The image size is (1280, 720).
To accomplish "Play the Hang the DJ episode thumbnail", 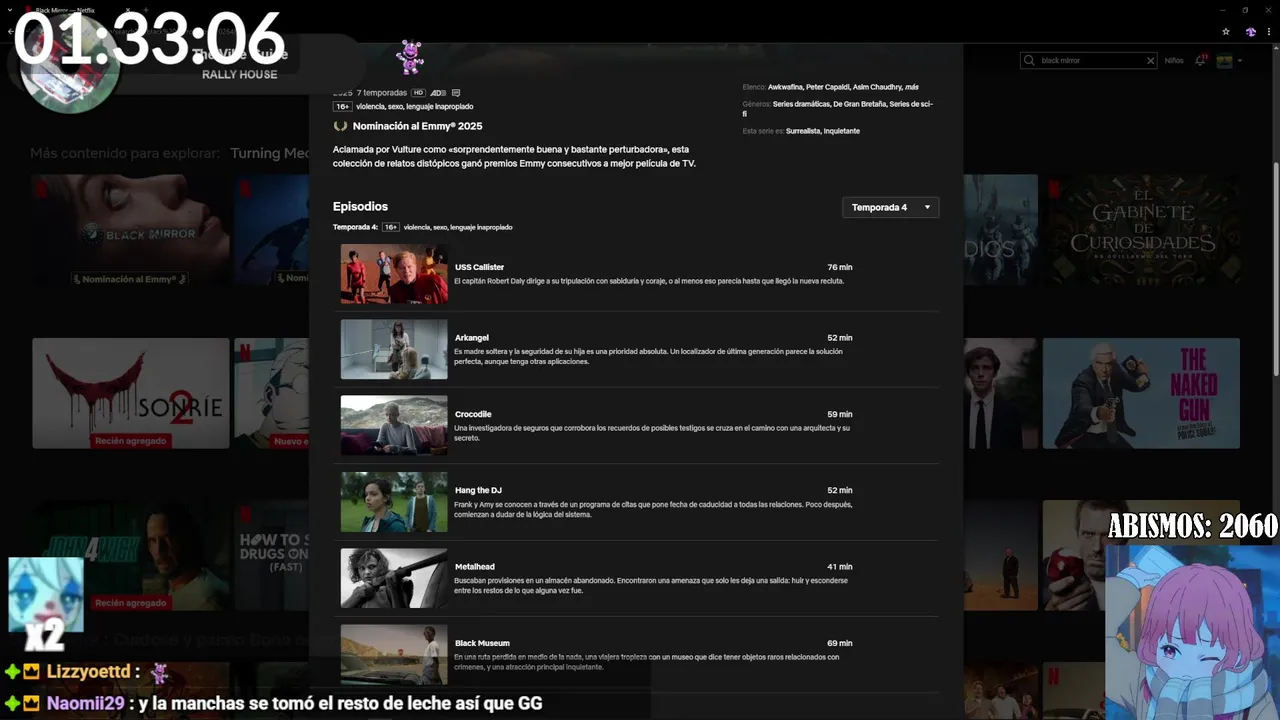I will [394, 502].
